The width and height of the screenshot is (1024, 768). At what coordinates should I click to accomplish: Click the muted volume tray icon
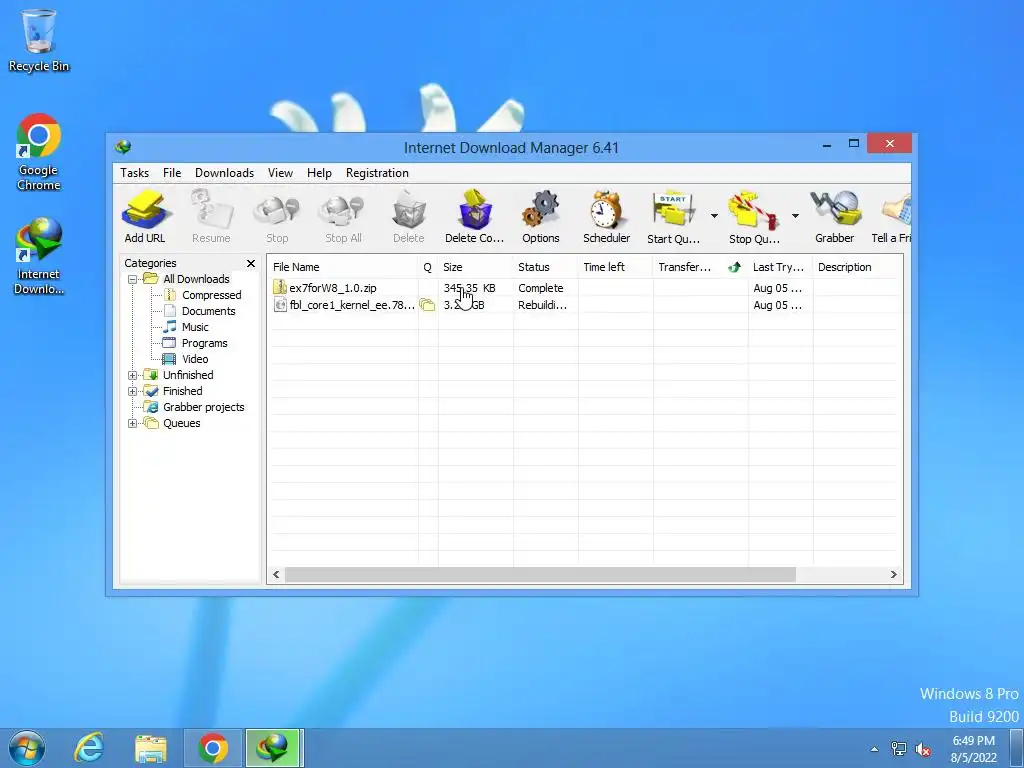pos(923,749)
